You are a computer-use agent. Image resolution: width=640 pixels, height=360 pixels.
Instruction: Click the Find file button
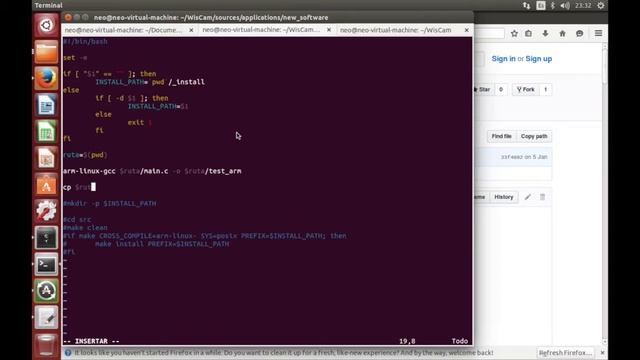point(501,136)
